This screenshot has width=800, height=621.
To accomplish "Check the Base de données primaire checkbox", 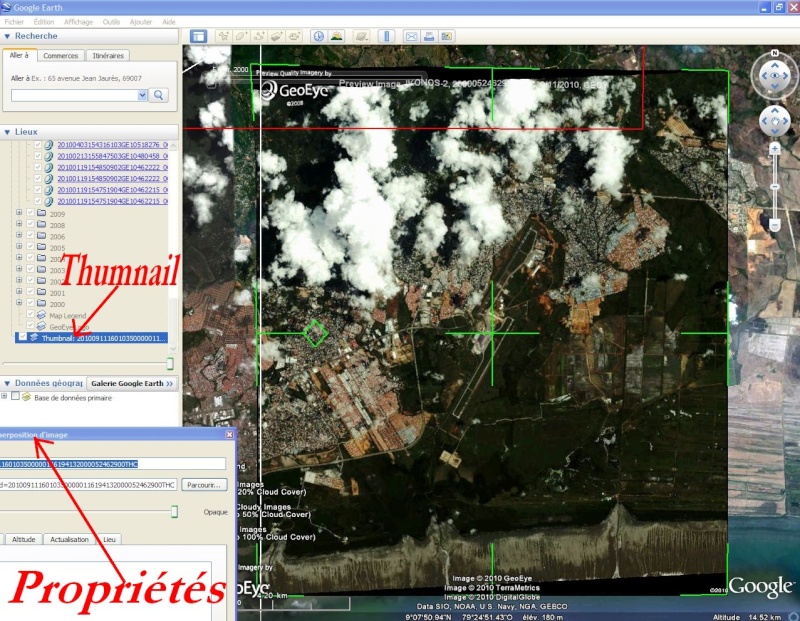I will tap(16, 396).
